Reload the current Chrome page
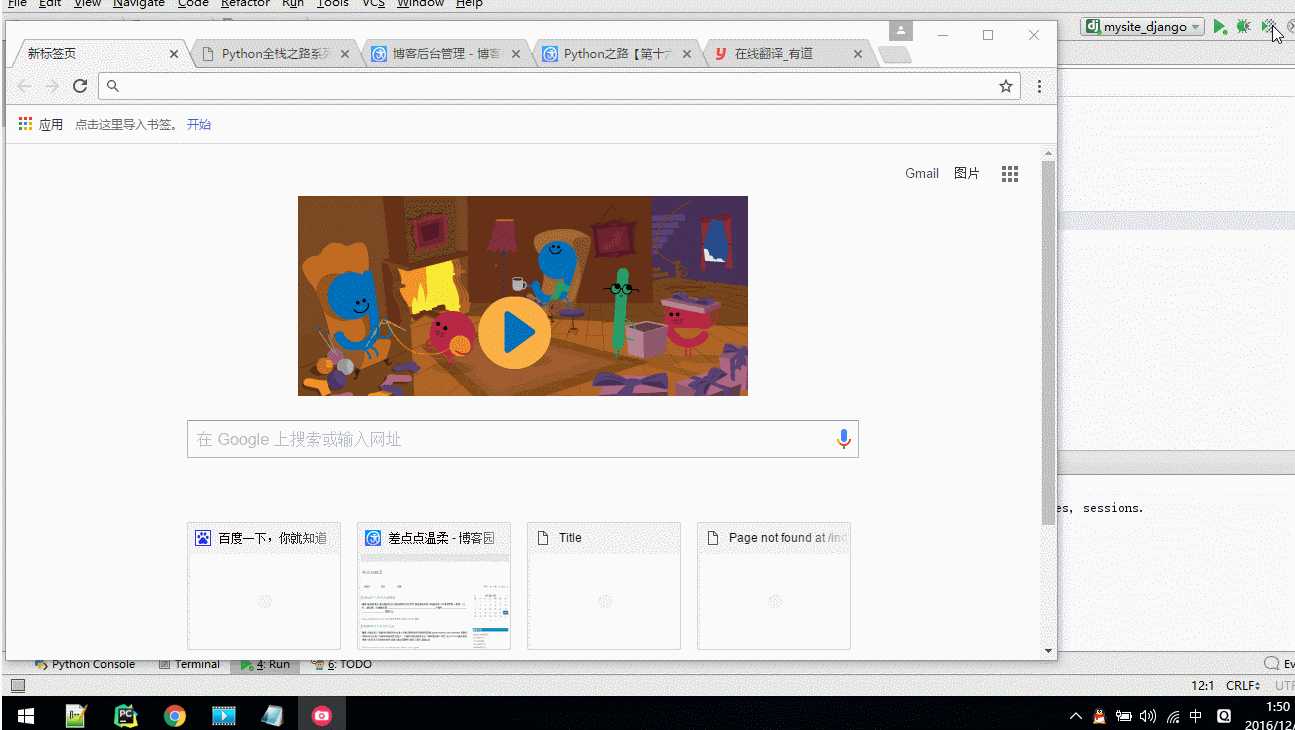Viewport: 1295px width, 730px height. point(80,86)
